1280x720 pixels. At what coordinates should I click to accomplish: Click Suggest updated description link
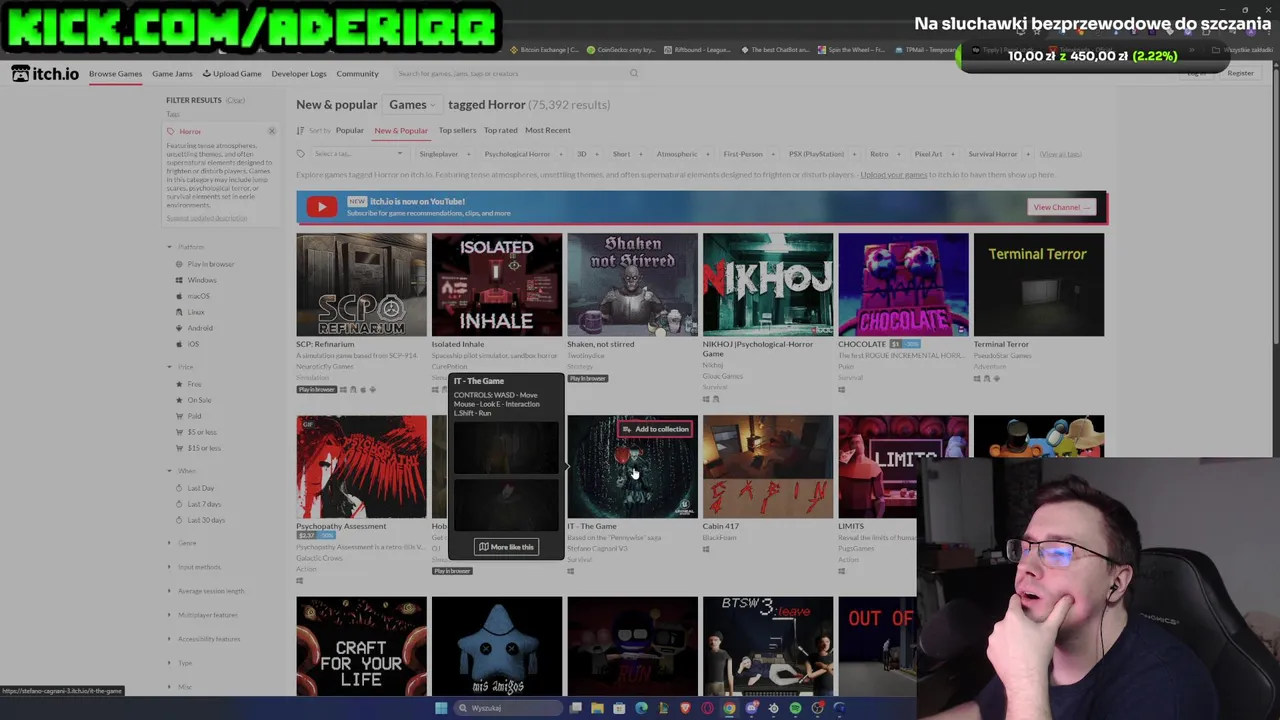click(x=207, y=218)
